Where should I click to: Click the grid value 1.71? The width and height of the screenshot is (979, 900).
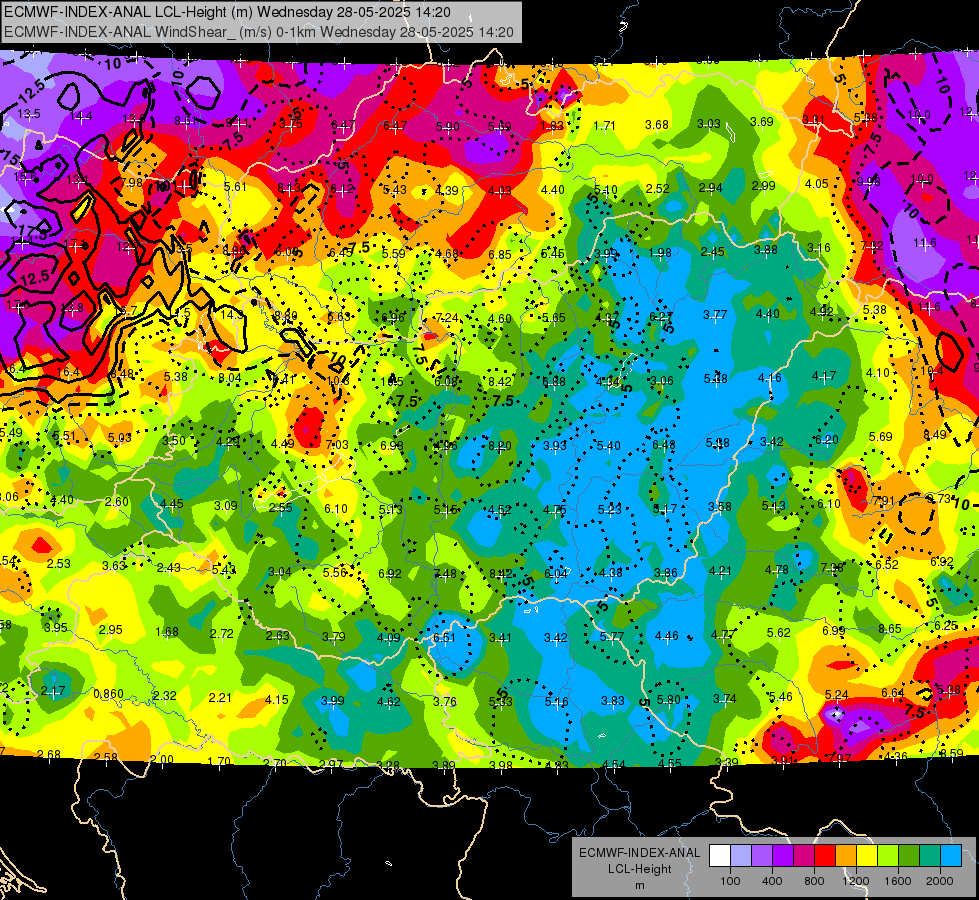[x=604, y=126]
